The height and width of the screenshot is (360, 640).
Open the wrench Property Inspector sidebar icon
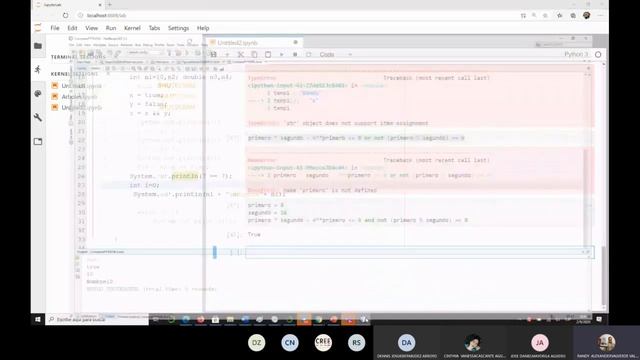tap(38, 118)
